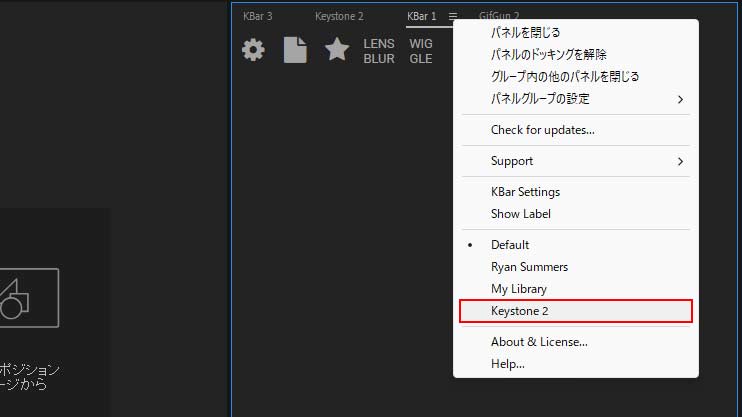Screen dimensions: 742x417
Task: Open the KBar 1 panel hamburger menu
Action: pos(453,17)
